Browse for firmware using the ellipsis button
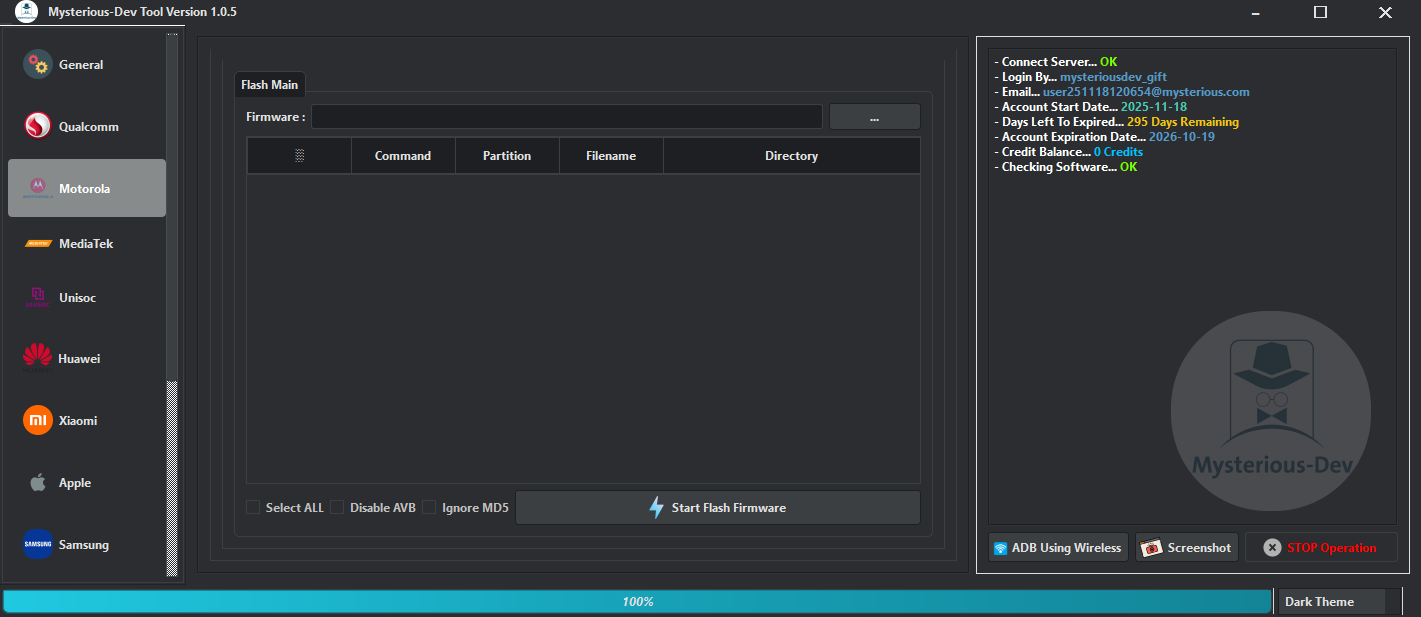Viewport: 1421px width, 617px height. [874, 116]
